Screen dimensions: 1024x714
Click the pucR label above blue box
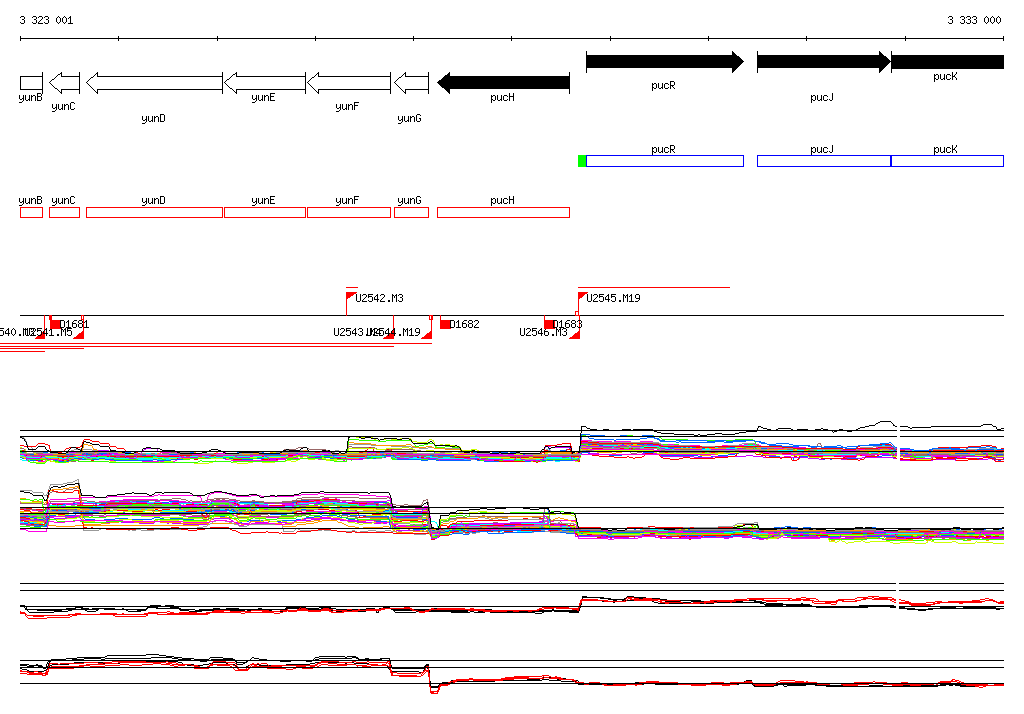pos(664,150)
